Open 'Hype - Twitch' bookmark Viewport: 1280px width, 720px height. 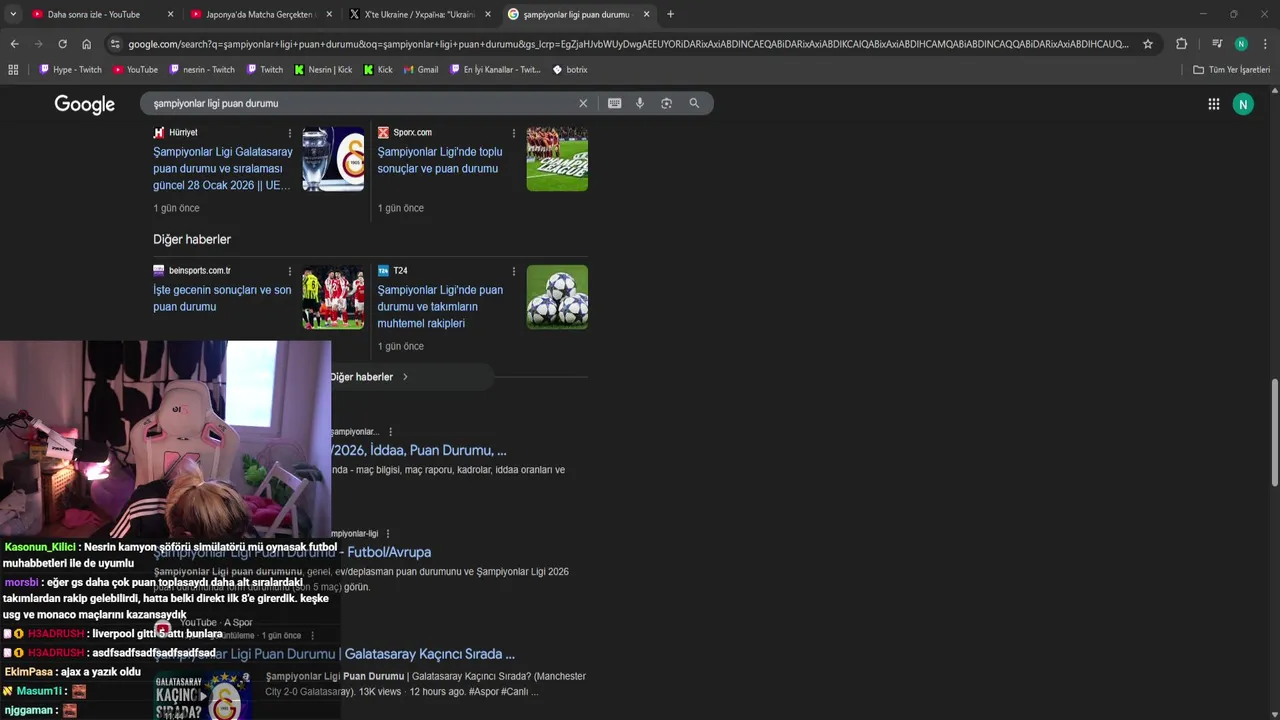tap(70, 70)
